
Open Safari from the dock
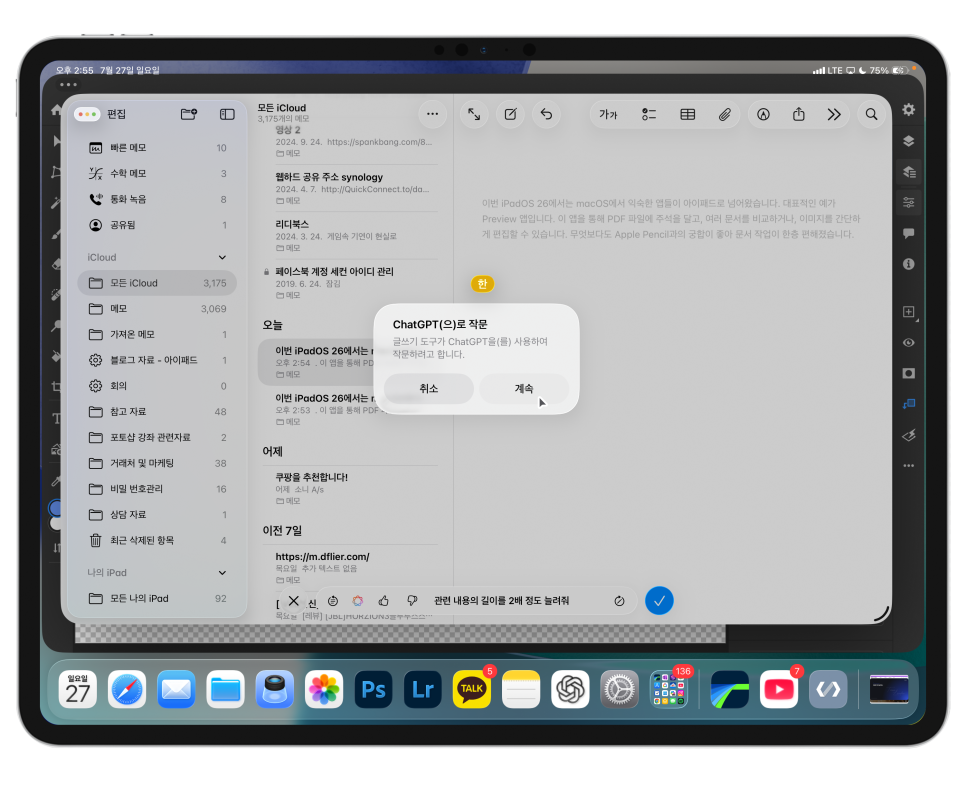pyautogui.click(x=127, y=689)
